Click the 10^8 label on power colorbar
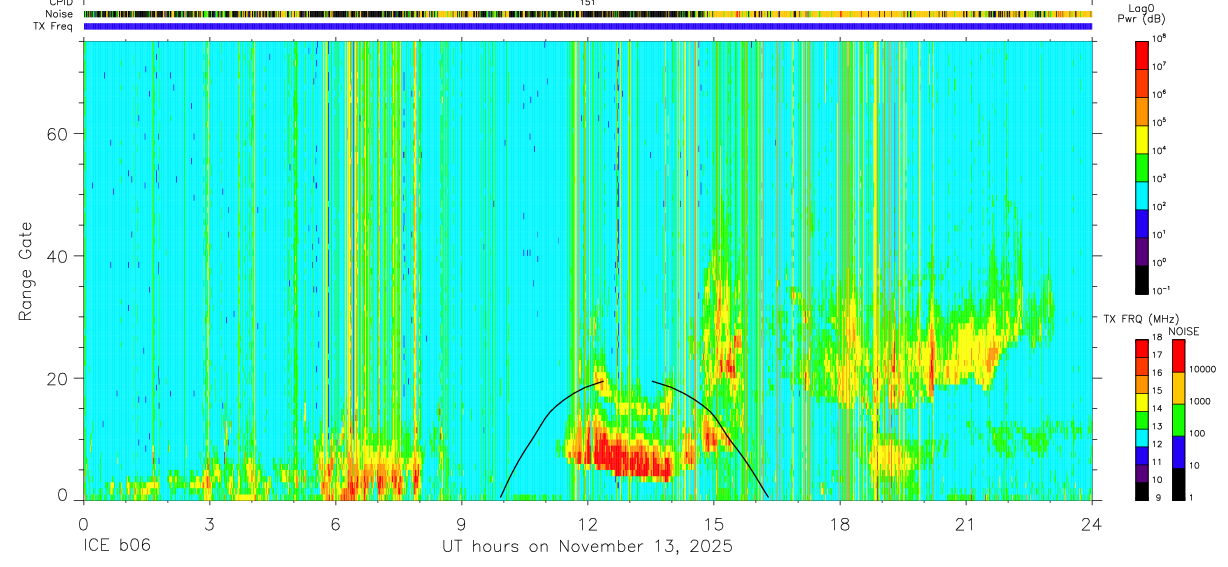 click(1158, 37)
